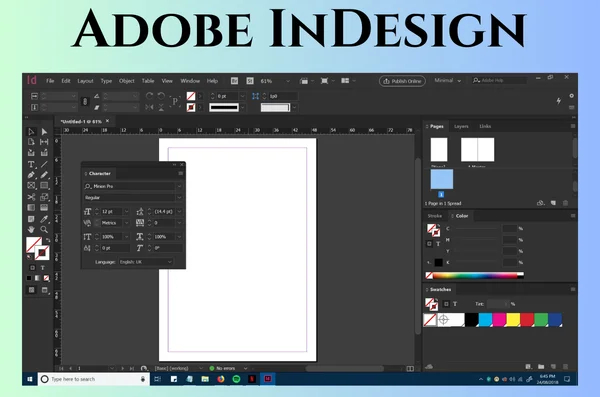Toggle Normal view mode at toolbox bottom
The width and height of the screenshot is (600, 397).
(31, 290)
